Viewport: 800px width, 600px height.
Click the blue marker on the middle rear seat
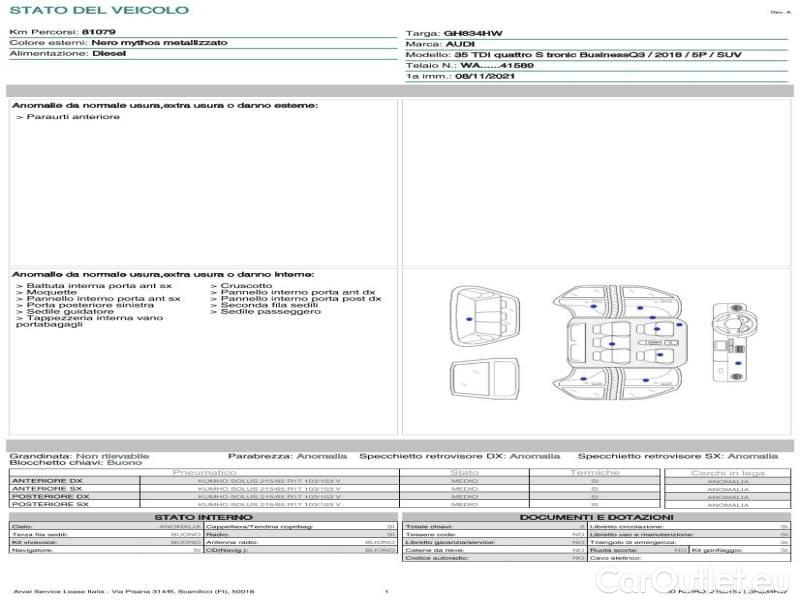point(612,344)
